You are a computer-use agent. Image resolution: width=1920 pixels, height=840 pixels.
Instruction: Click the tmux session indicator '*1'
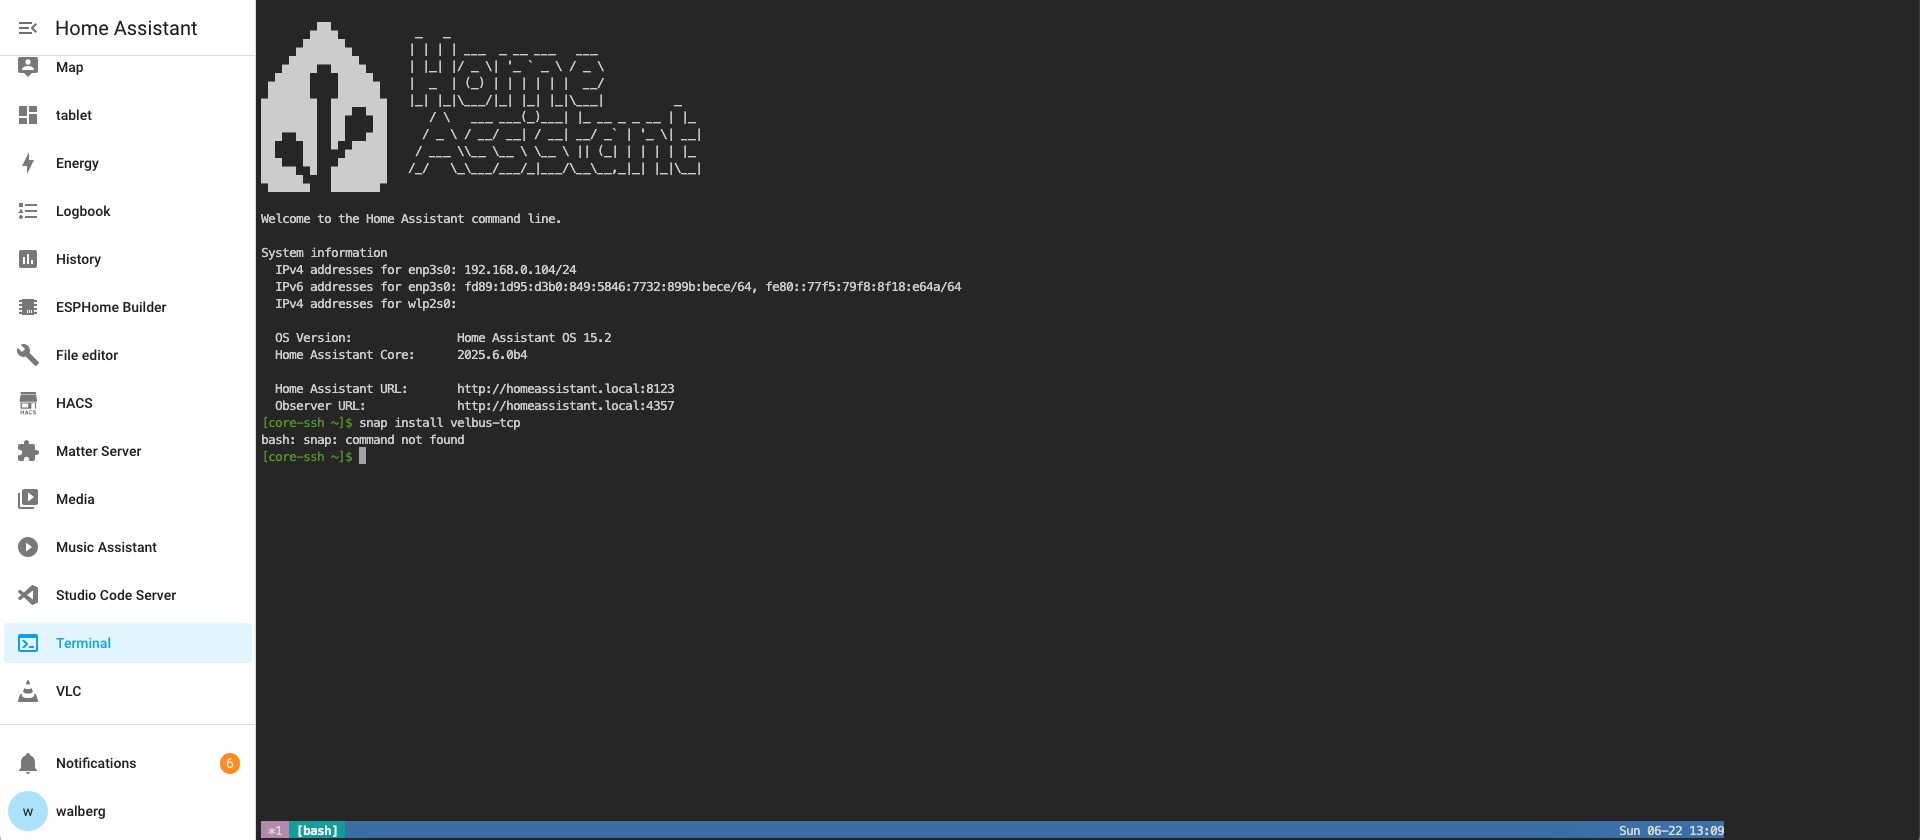[275, 830]
